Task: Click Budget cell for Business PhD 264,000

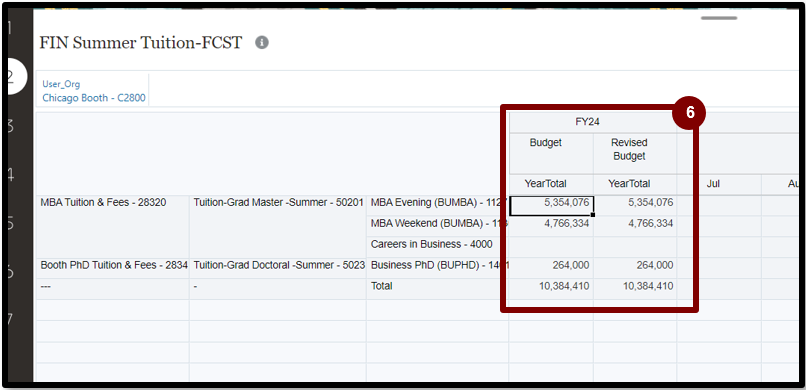Action: click(x=552, y=268)
